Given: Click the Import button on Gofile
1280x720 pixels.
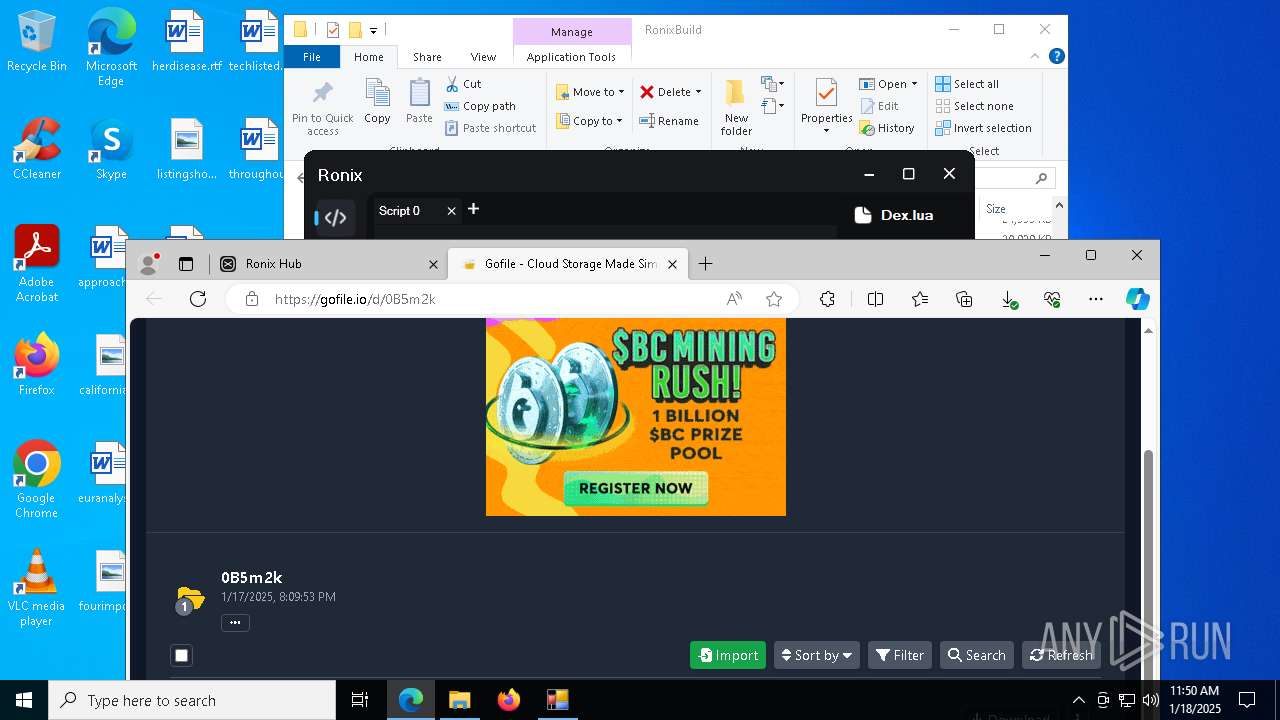Looking at the screenshot, I should click(728, 655).
